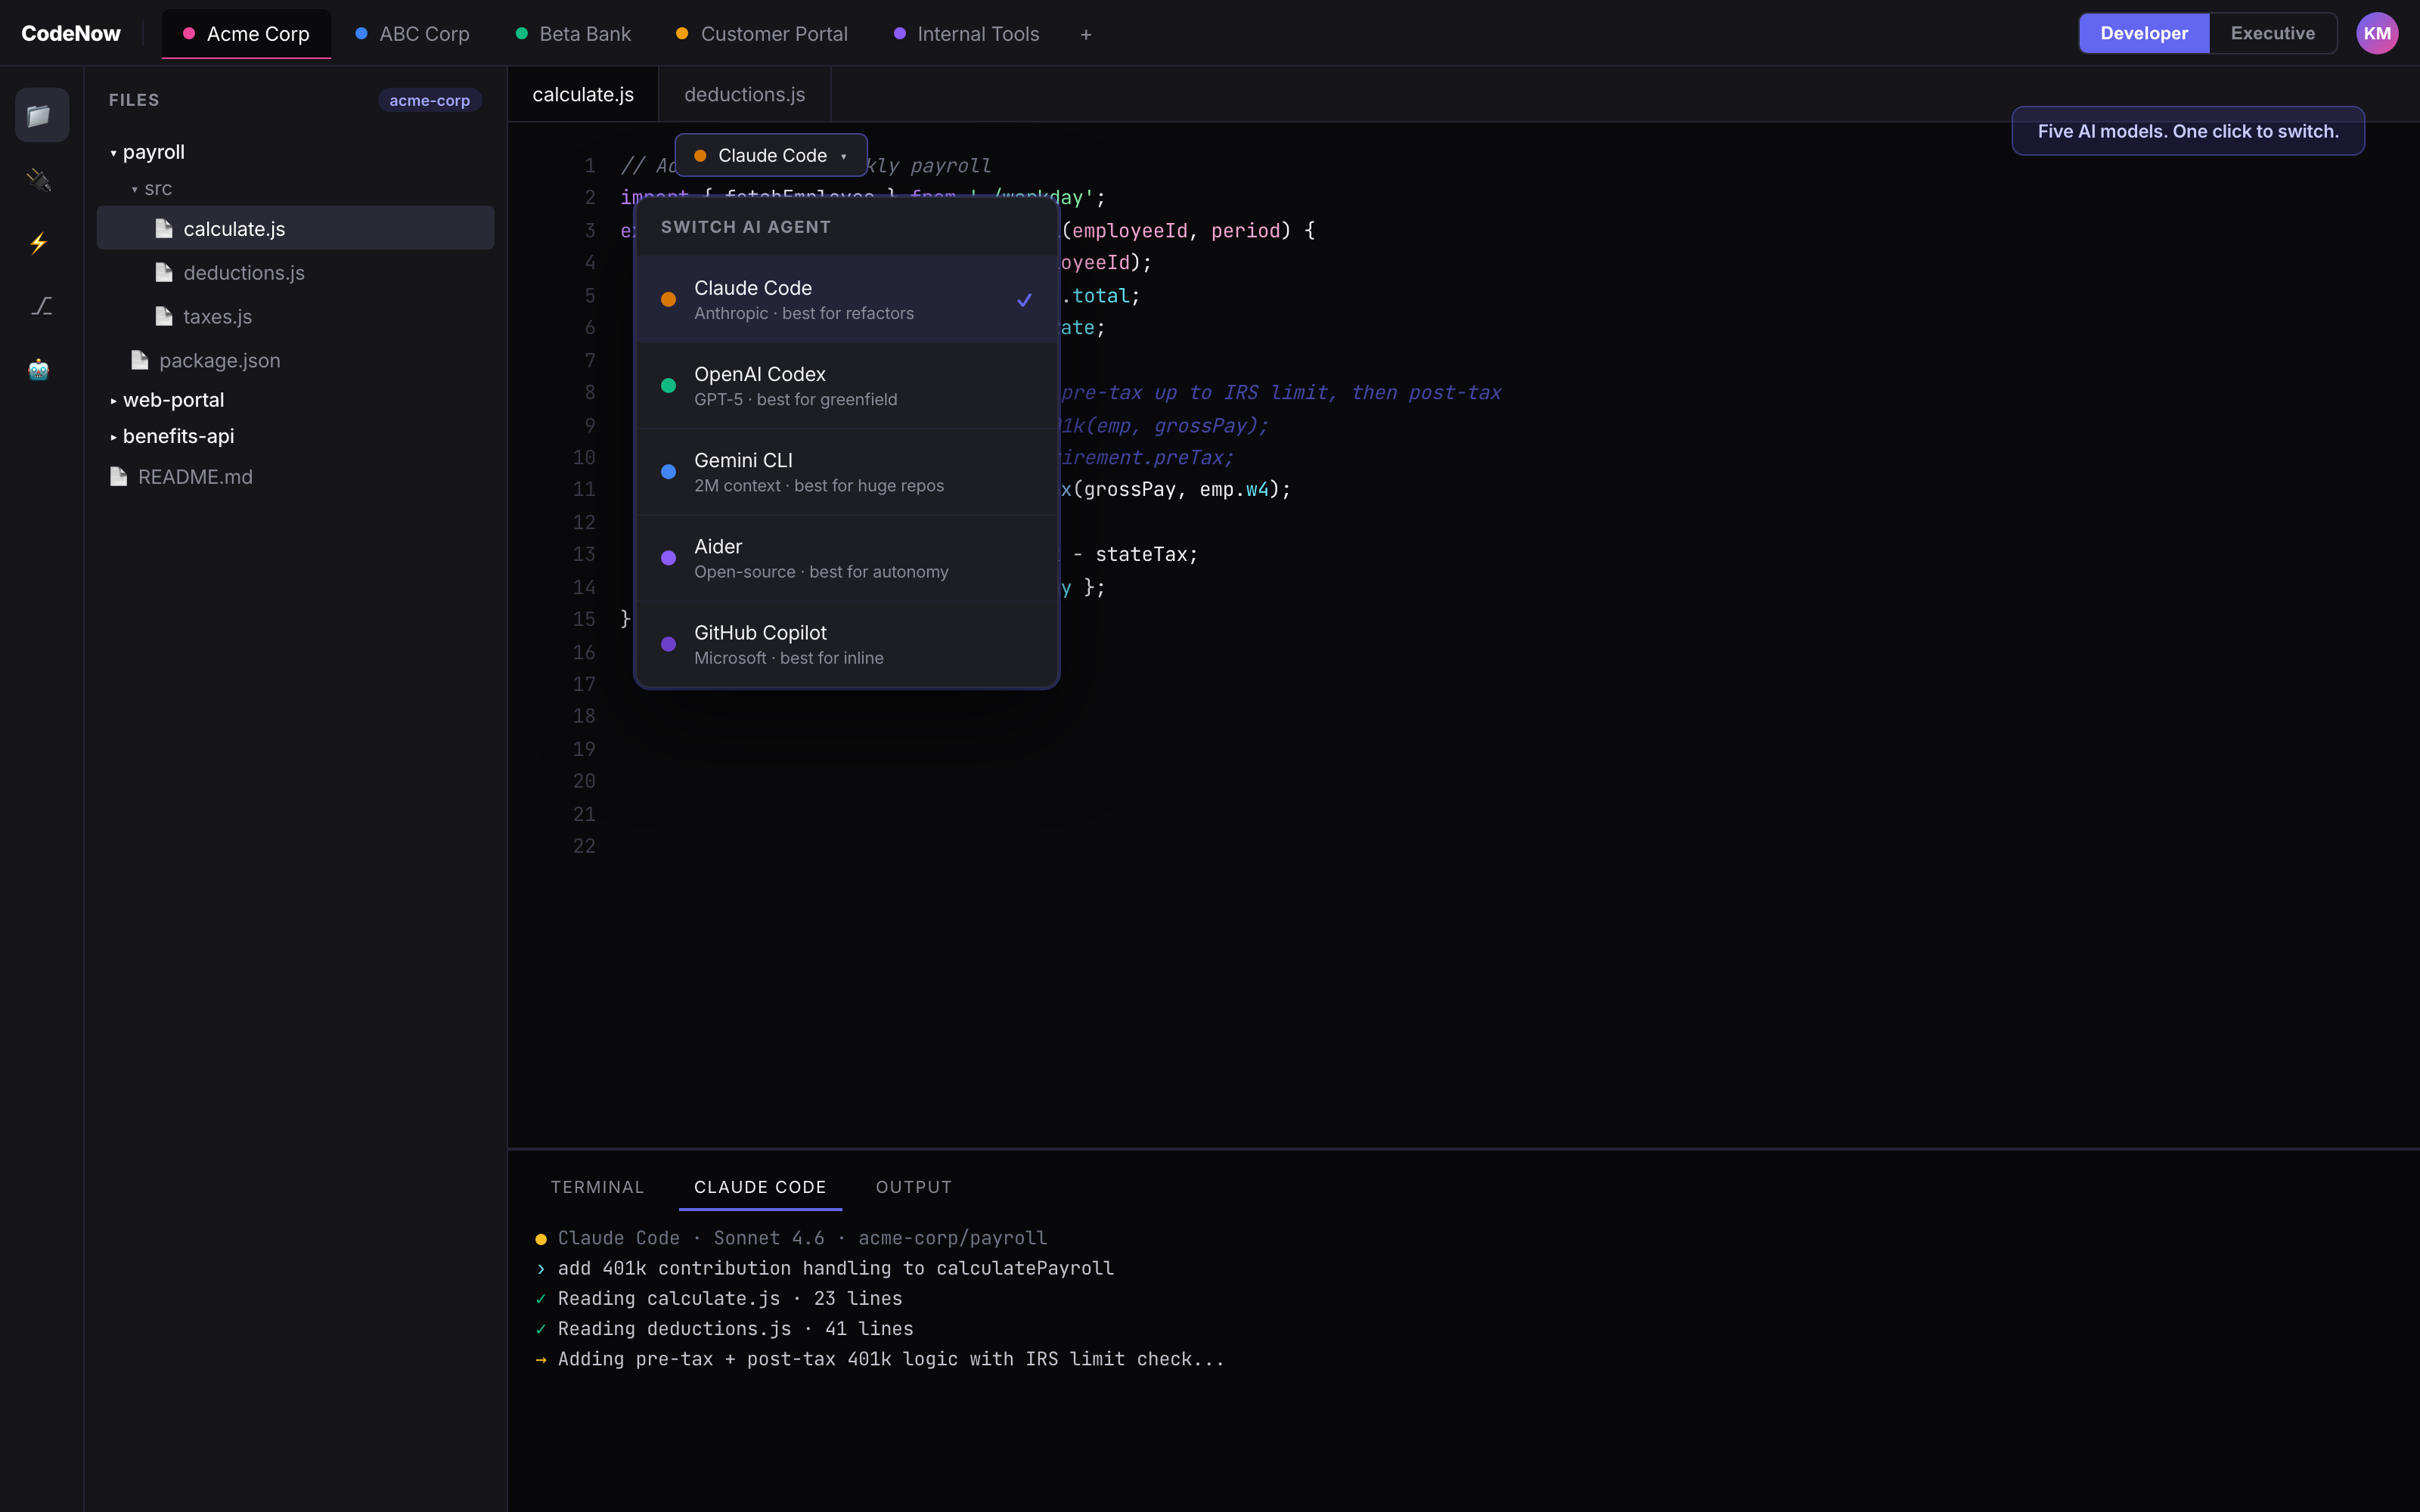Switch to Internal Tools workspace tab
Screen dimensions: 2420x1512
[966, 34]
